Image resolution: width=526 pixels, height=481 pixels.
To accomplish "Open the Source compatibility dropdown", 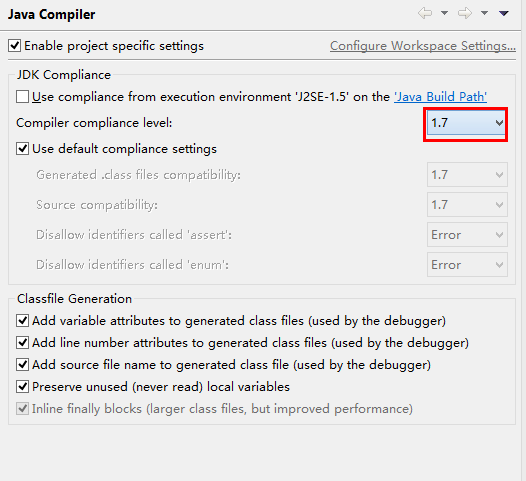I will click(467, 205).
